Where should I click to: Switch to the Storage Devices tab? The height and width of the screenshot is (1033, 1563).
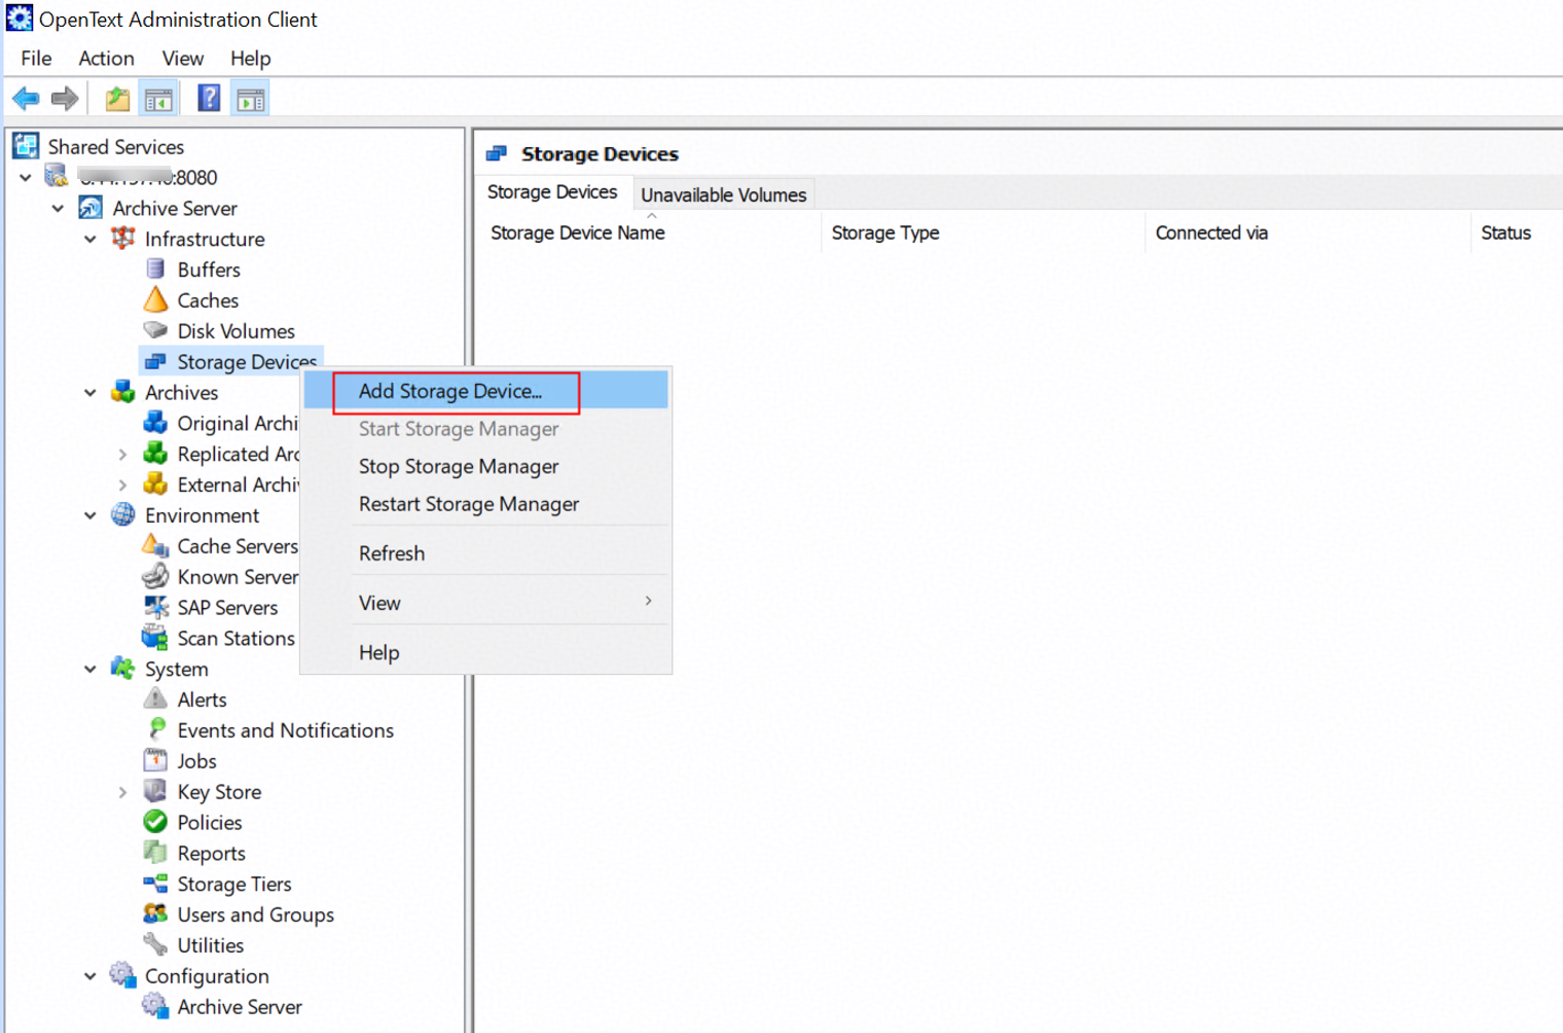552,192
